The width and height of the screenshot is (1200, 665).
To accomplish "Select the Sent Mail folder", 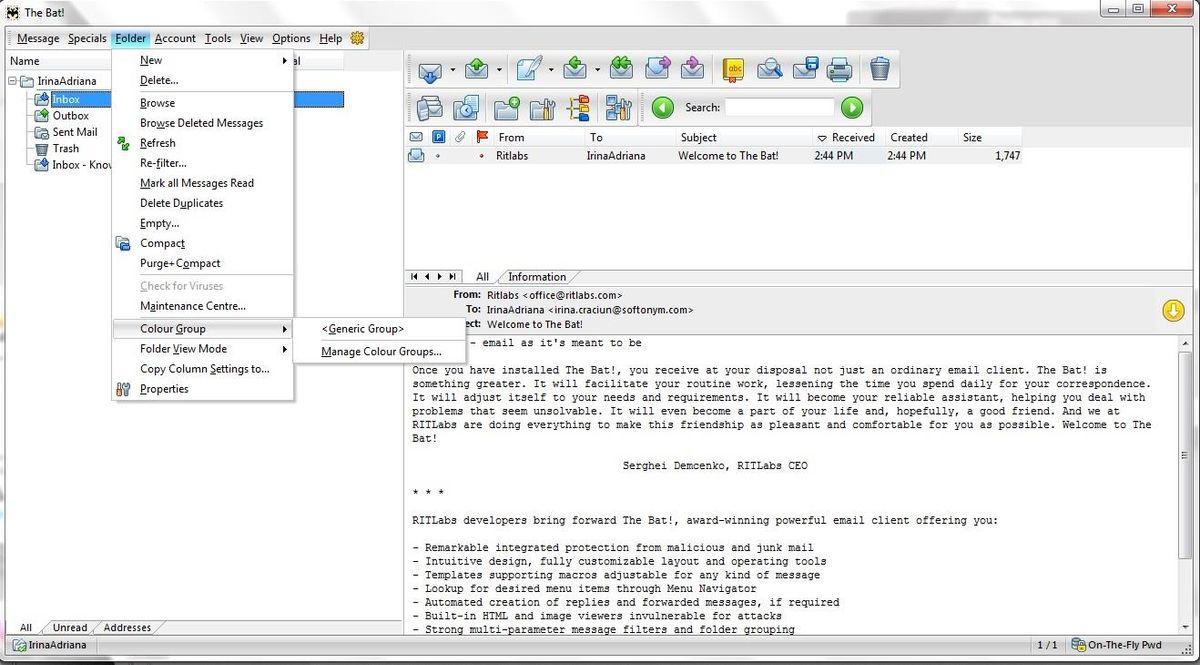I will tap(75, 132).
